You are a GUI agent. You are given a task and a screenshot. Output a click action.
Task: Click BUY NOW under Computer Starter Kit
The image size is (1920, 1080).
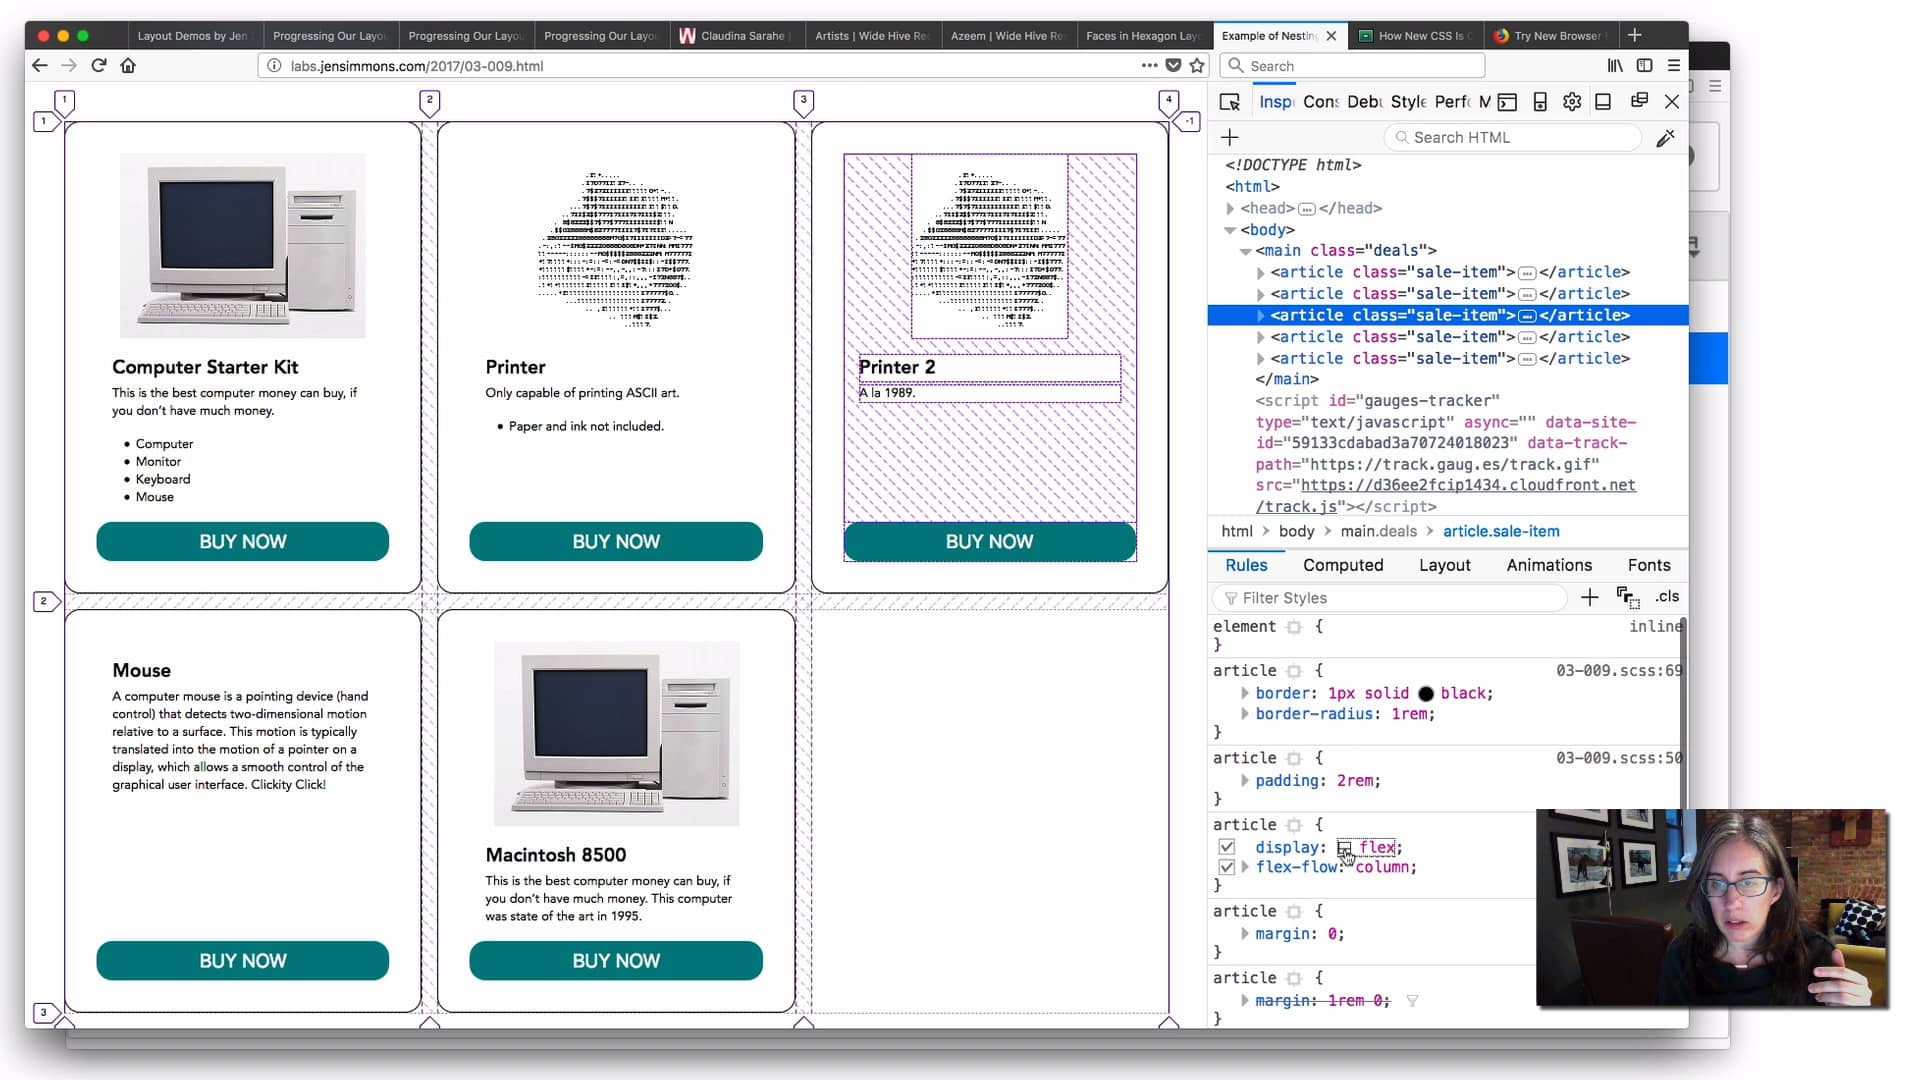point(242,541)
